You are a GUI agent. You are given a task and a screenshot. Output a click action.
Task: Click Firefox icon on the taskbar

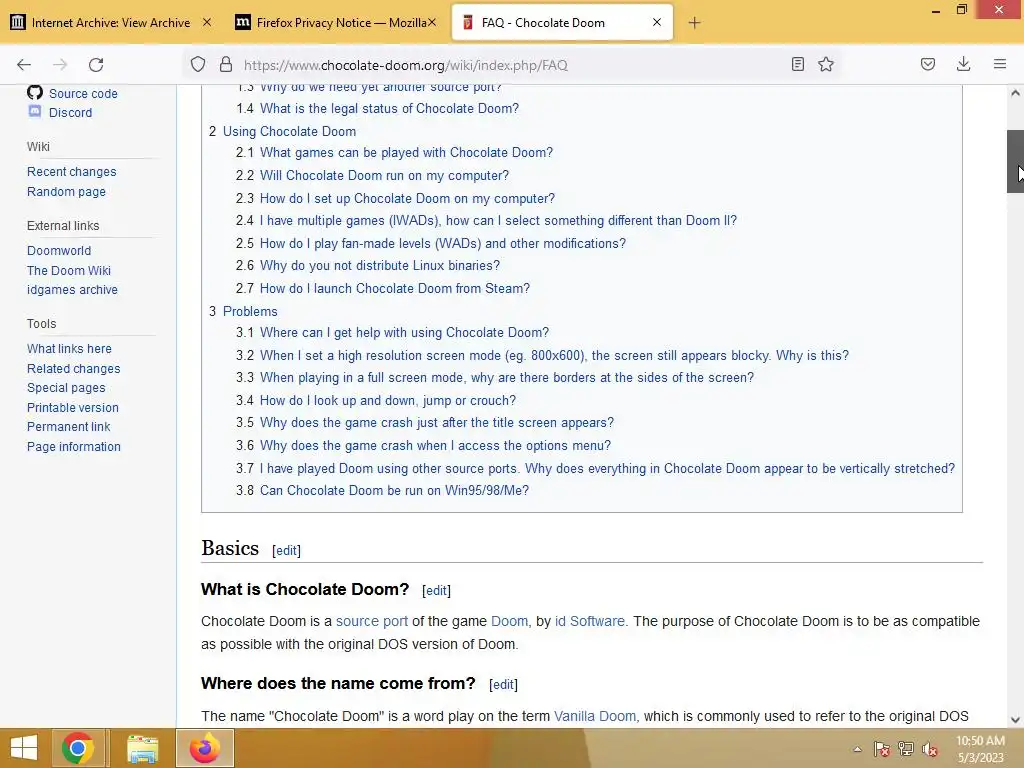click(x=204, y=748)
